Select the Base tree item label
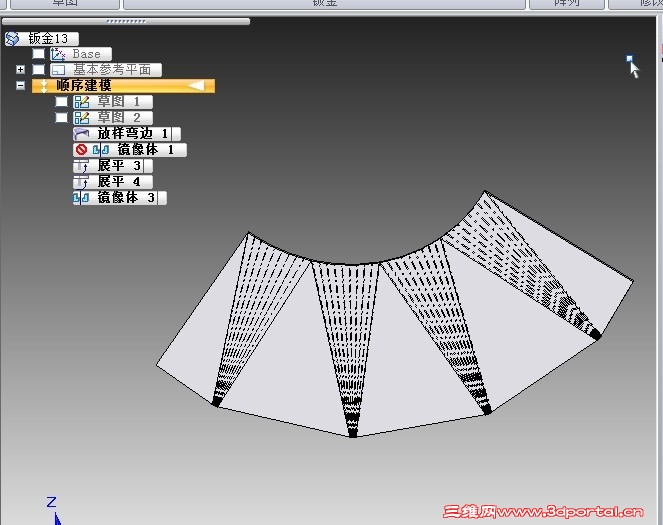The height and width of the screenshot is (525, 663). 87,54
